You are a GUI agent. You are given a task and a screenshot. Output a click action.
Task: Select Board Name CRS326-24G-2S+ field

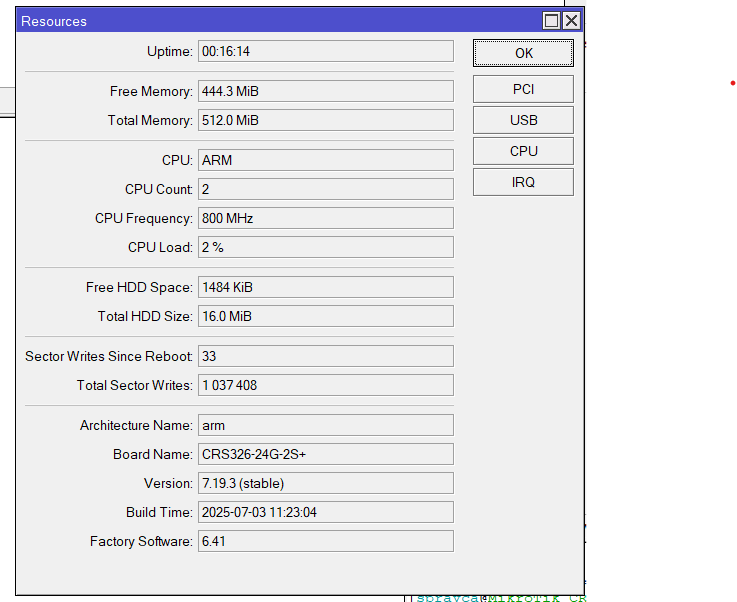(326, 454)
